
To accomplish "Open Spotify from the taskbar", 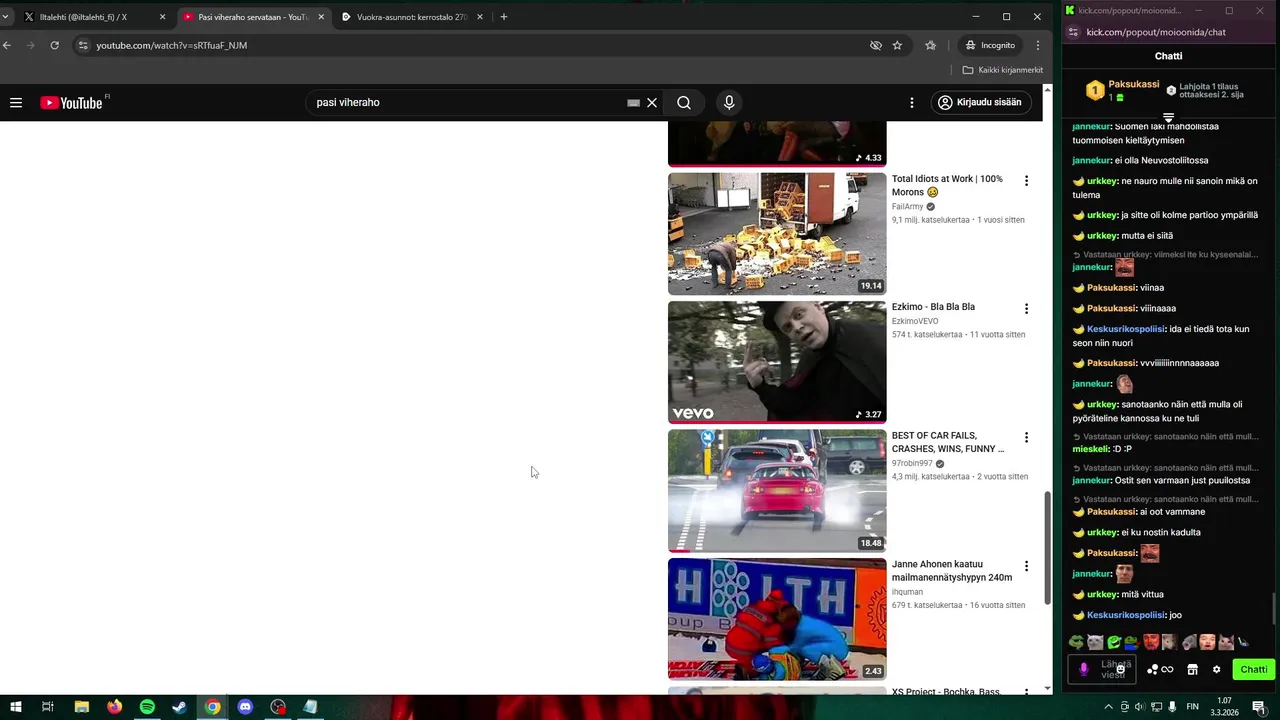I will [147, 707].
